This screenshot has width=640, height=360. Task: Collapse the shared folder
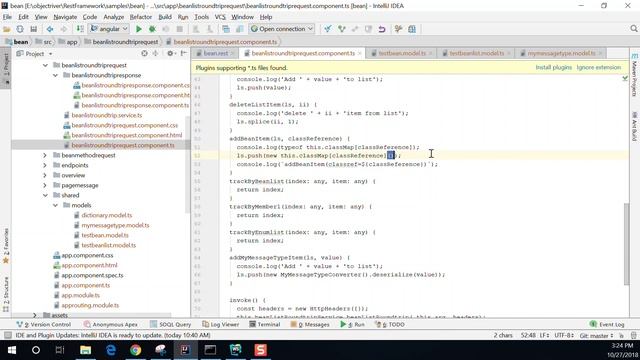(x=45, y=196)
